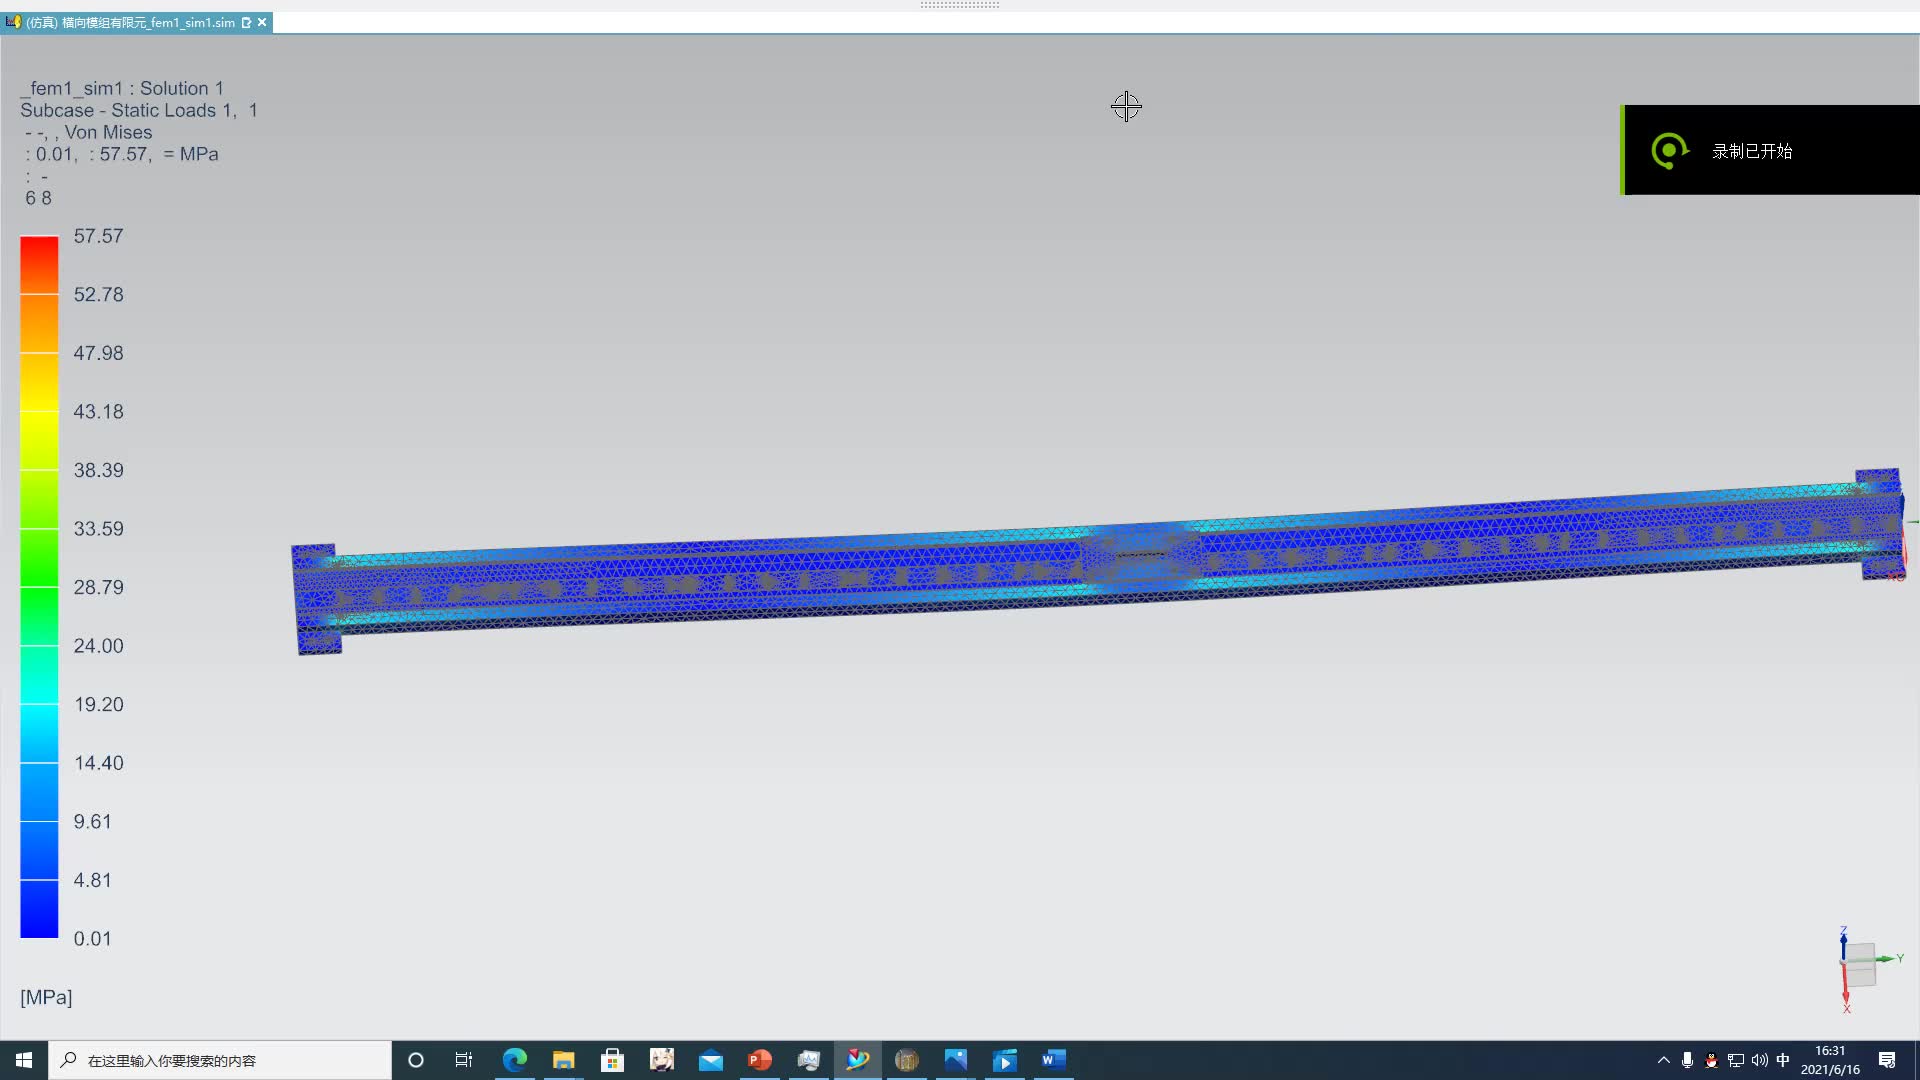Toggle the Chinese input method indicator
This screenshot has width=1920, height=1080.
[x=1783, y=1060]
